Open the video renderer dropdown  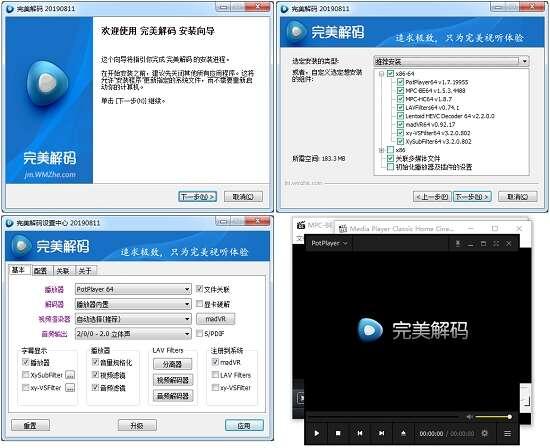tap(133, 319)
